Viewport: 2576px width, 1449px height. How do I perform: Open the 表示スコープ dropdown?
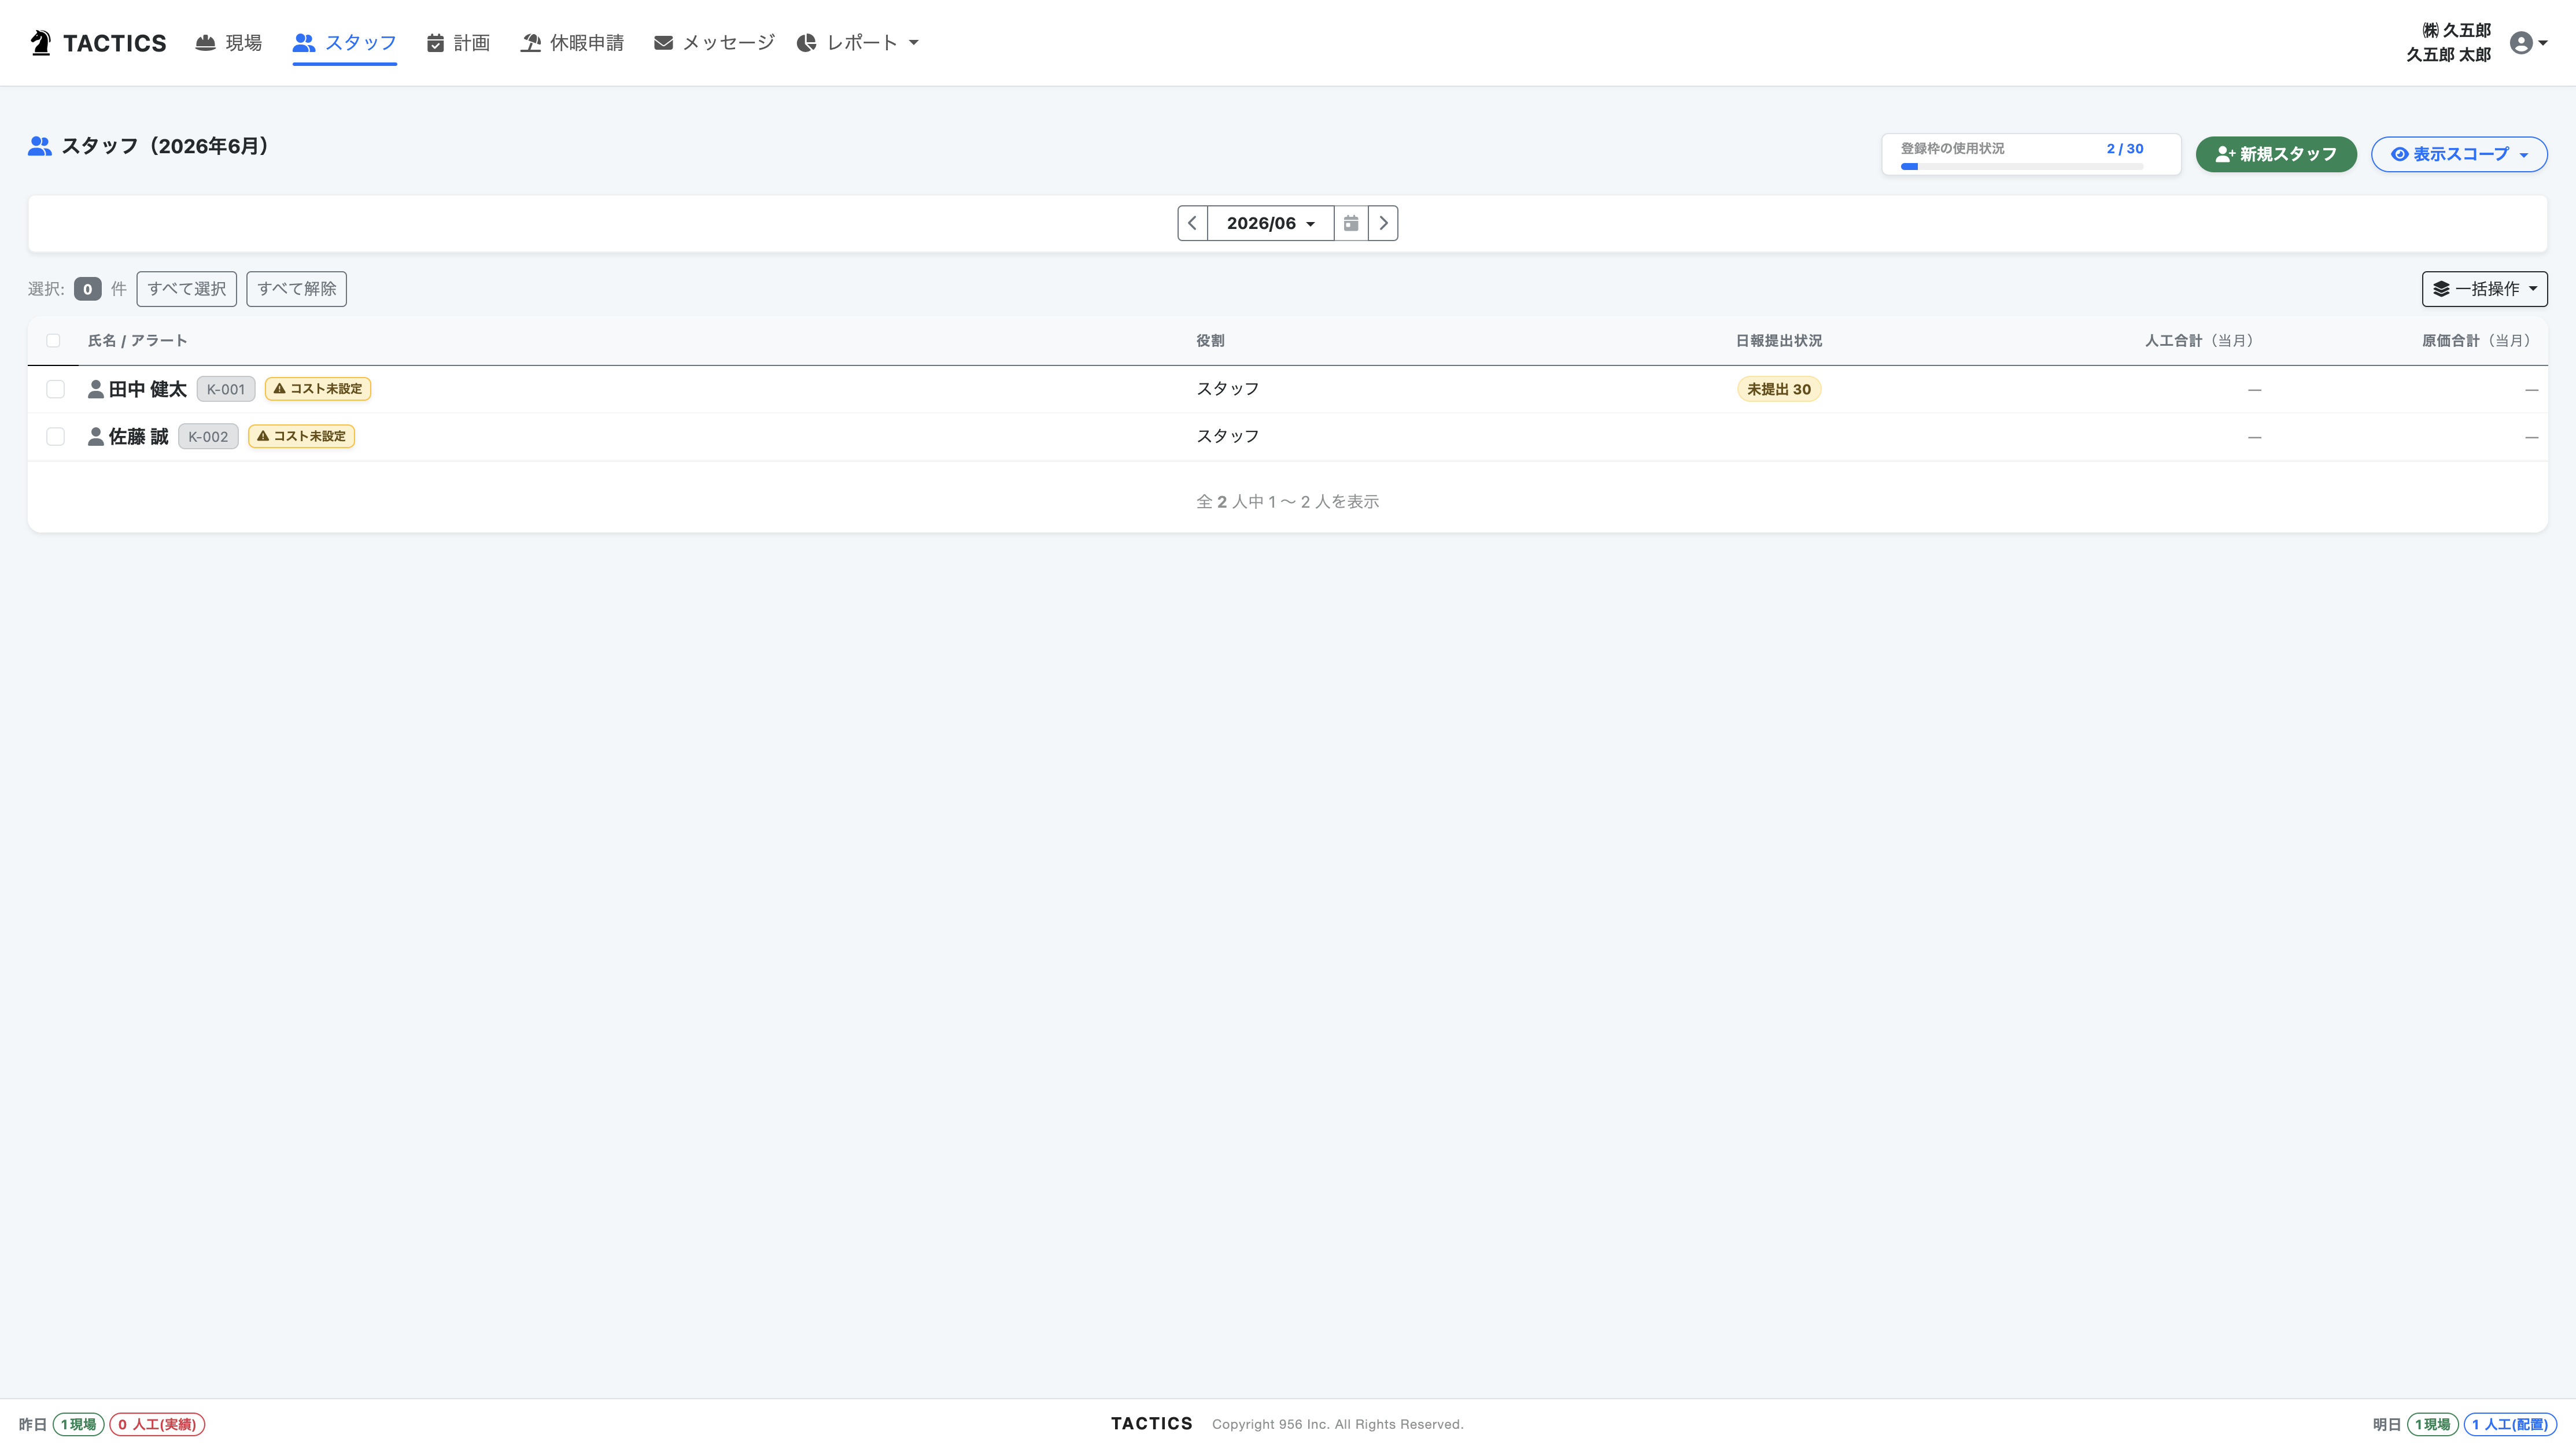pos(2459,154)
